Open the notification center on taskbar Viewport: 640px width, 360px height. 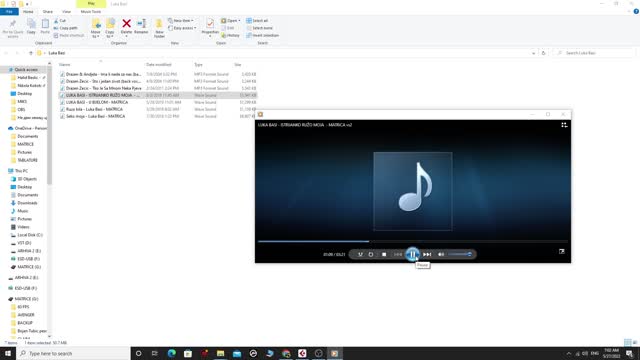pos(629,353)
